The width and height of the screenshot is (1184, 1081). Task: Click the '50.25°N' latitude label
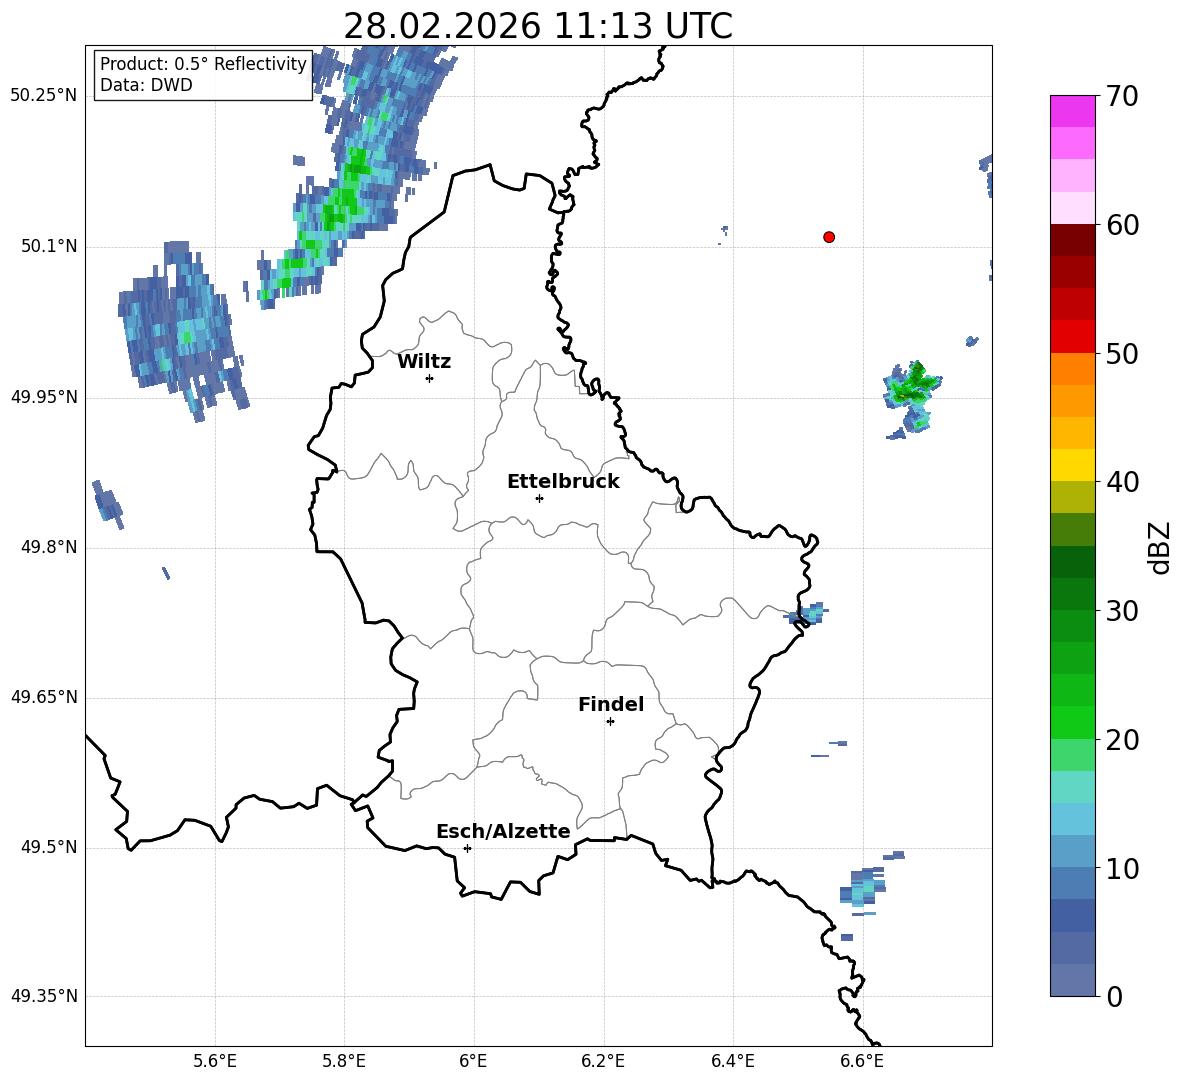click(44, 96)
